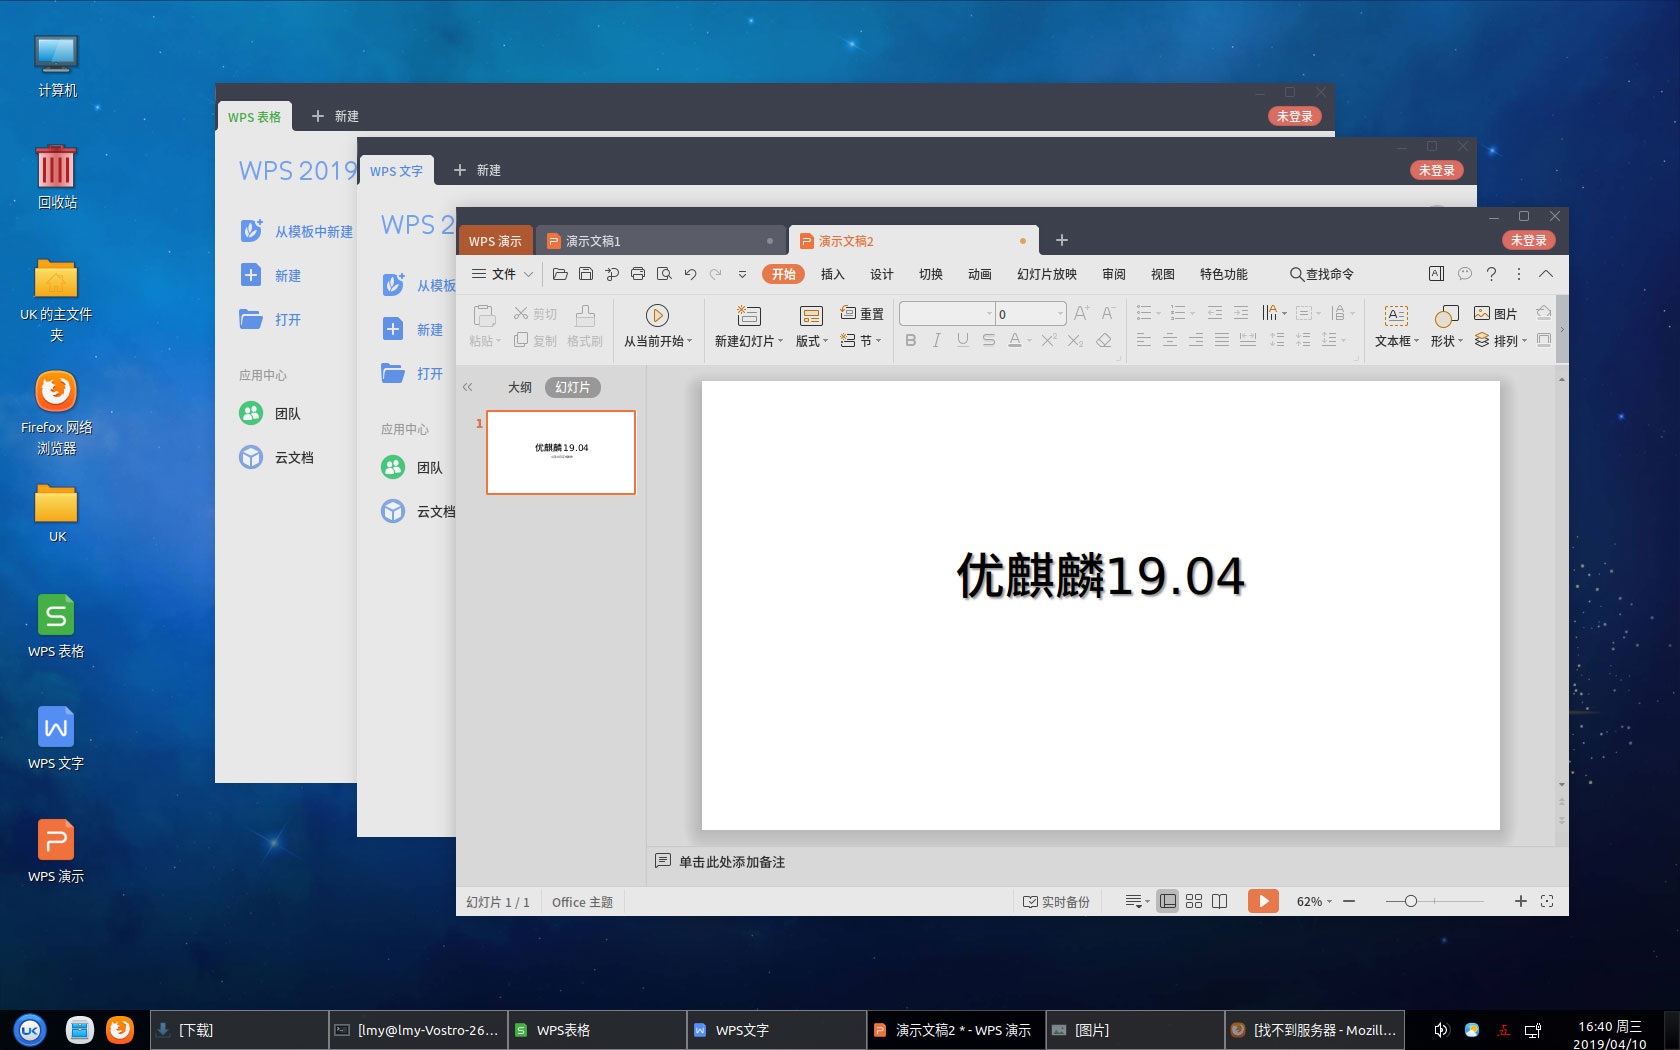Select the 形状 shapes tool
This screenshot has height=1050, width=1680.
pos(1444,325)
